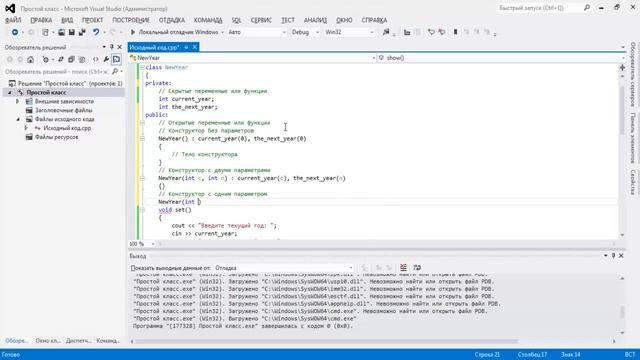
Task: Collapse the NewYear() default constructor outline
Action: coord(142,139)
